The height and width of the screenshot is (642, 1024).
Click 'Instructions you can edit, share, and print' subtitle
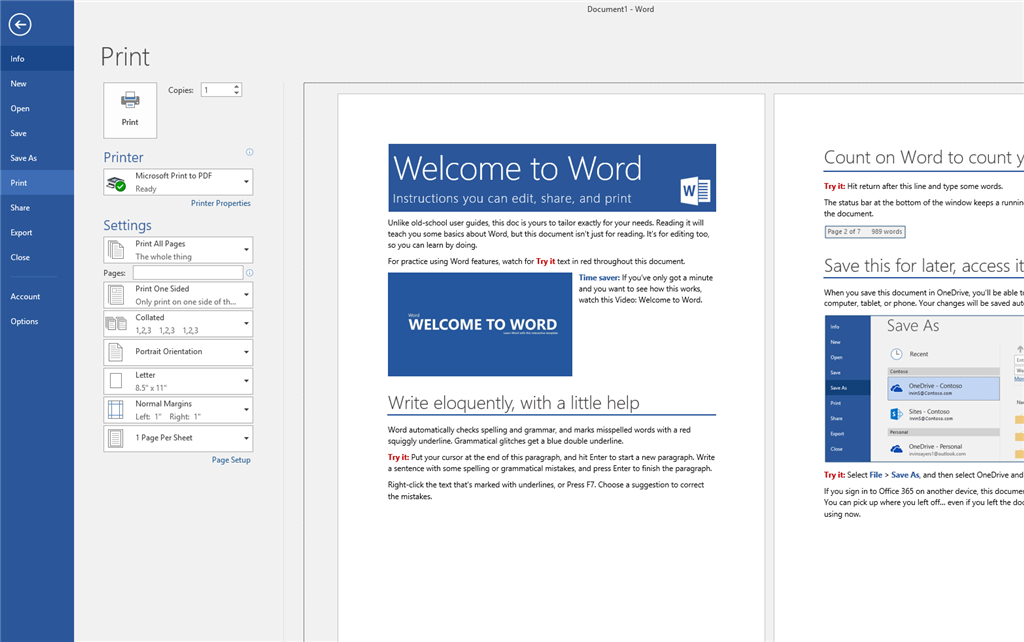tap(512, 199)
